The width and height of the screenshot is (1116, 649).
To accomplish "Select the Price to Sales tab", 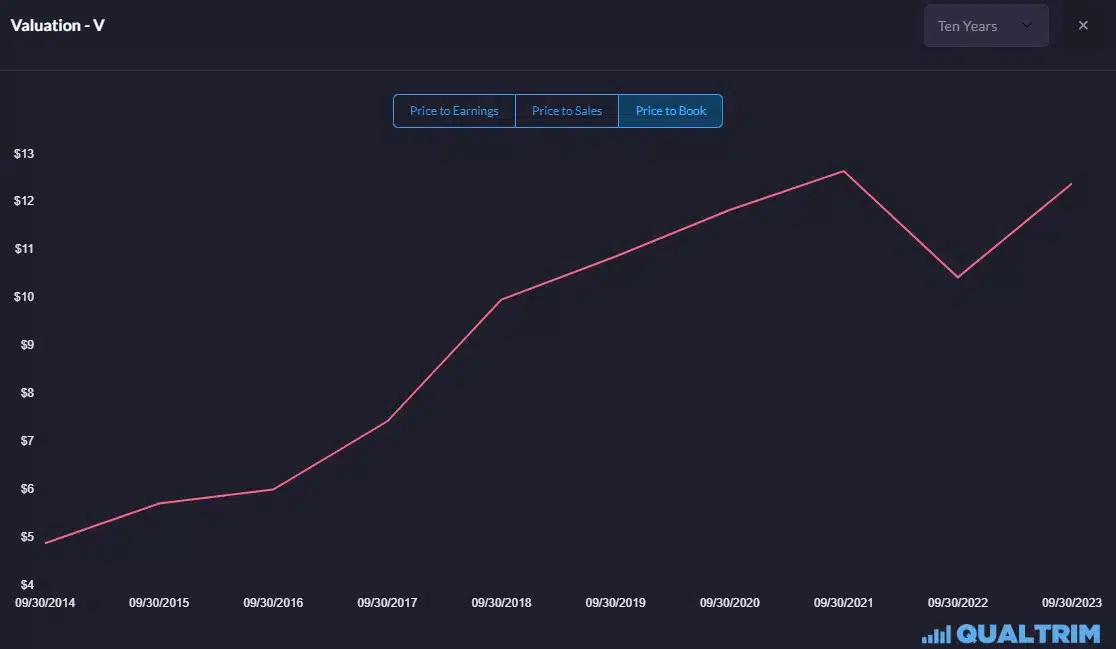I will point(567,111).
